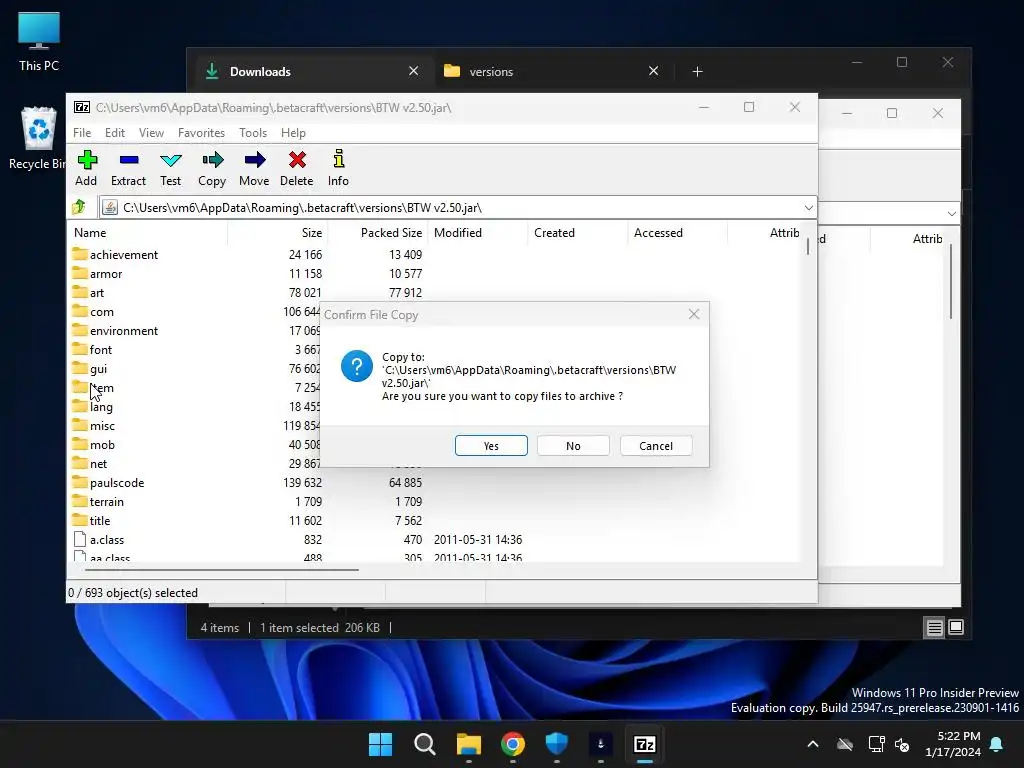
Task: Open Windows Security shield in taskbar
Action: click(556, 744)
